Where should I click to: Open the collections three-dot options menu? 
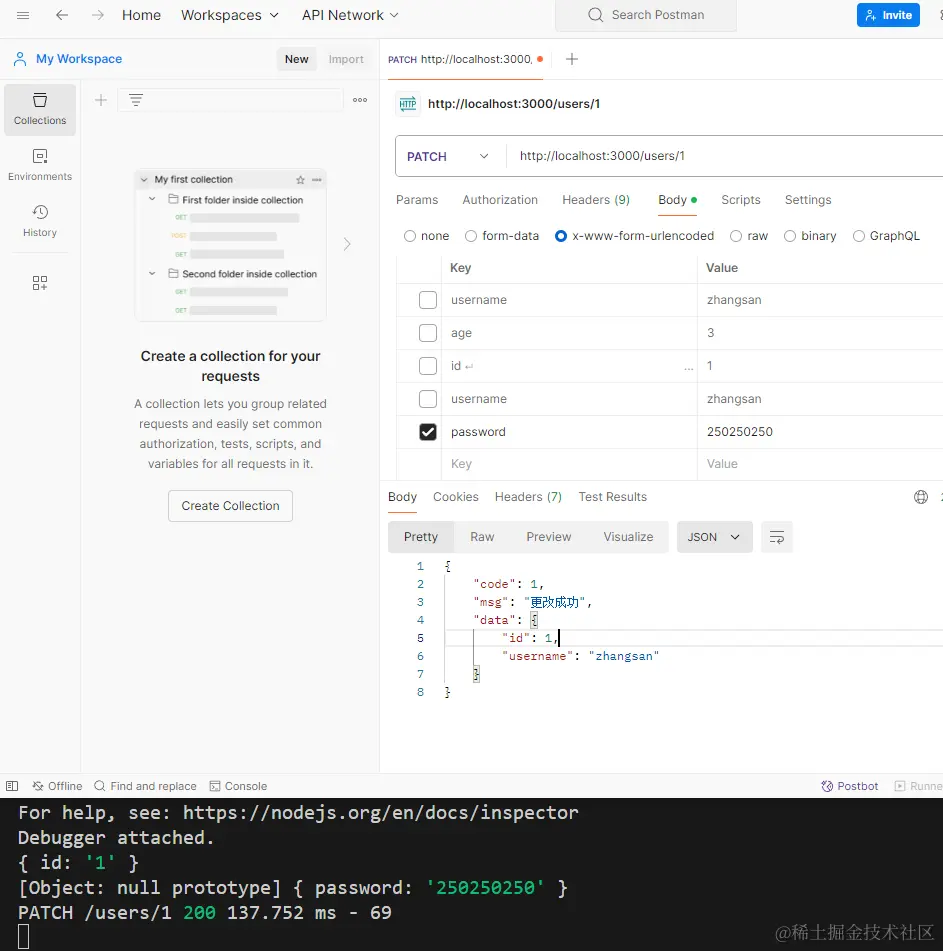pyautogui.click(x=360, y=100)
